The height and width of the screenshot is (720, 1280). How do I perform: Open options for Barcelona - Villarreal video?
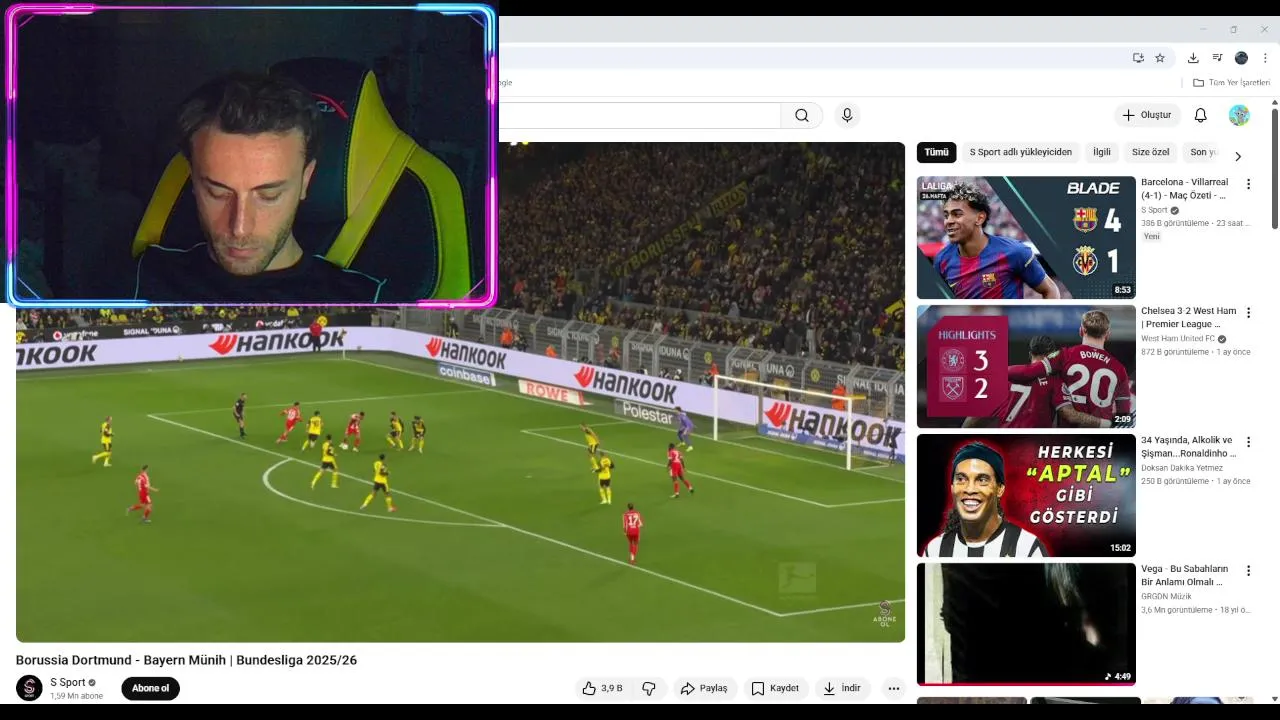(x=1248, y=184)
